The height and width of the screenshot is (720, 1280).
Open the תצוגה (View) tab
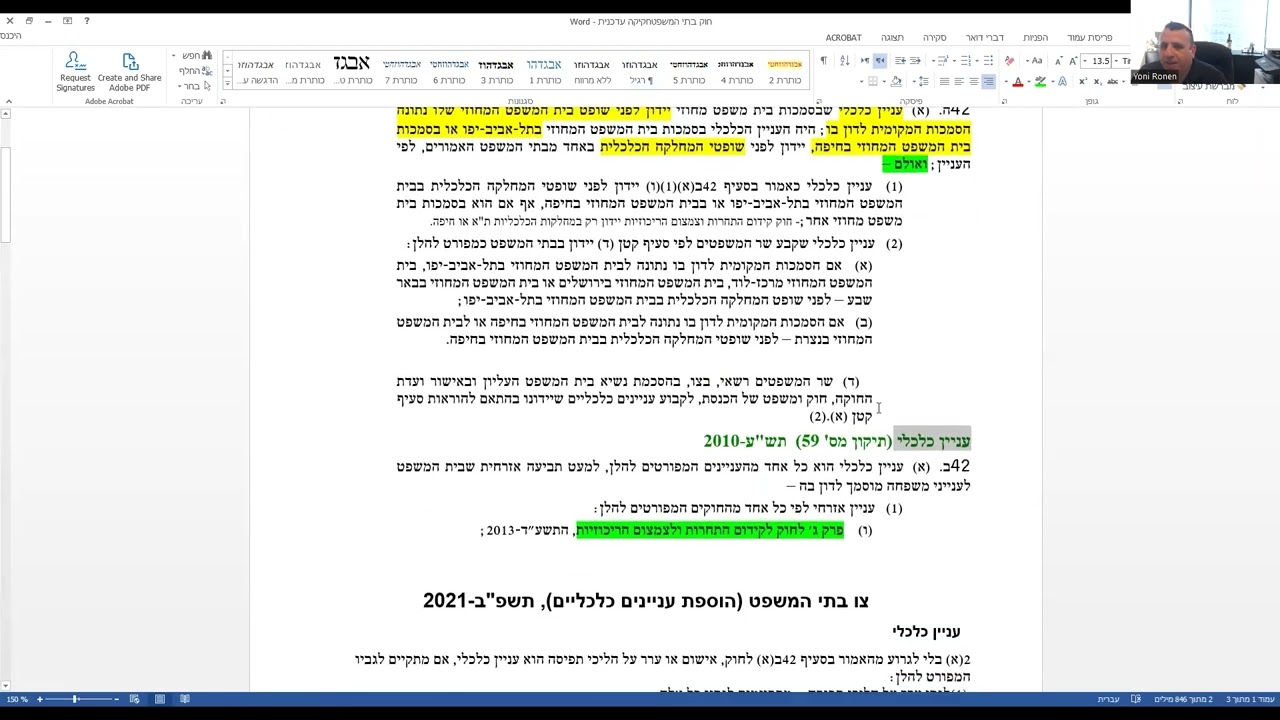pos(892,38)
